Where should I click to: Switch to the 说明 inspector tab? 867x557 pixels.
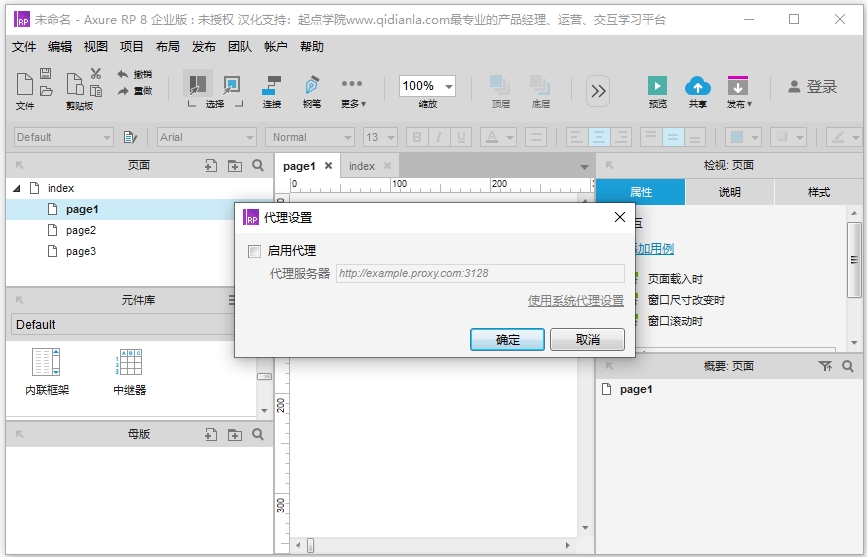pos(729,192)
